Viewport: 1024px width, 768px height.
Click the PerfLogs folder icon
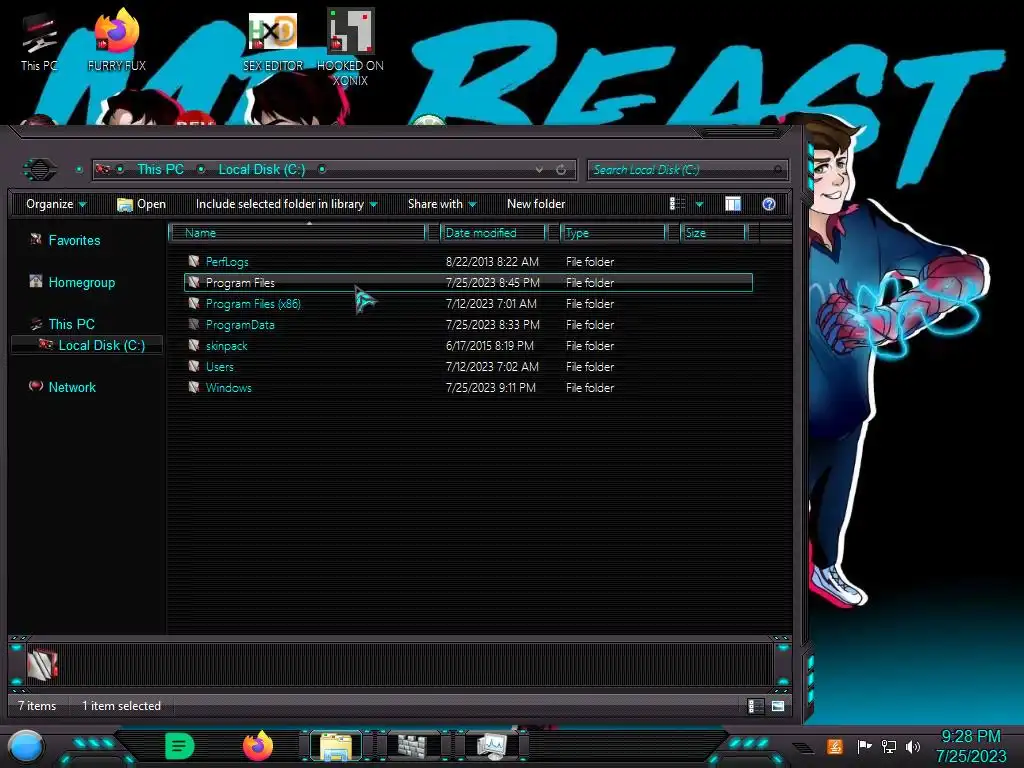pyautogui.click(x=194, y=261)
